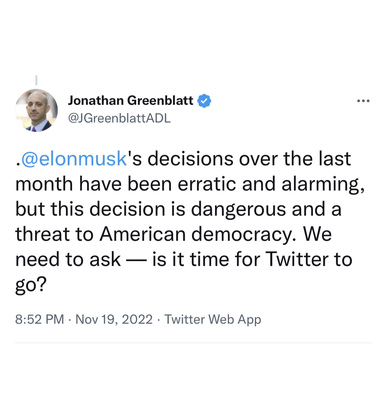The height and width of the screenshot is (413, 386).
Task: Visit the @JGreenblattADL handle
Action: (x=119, y=118)
